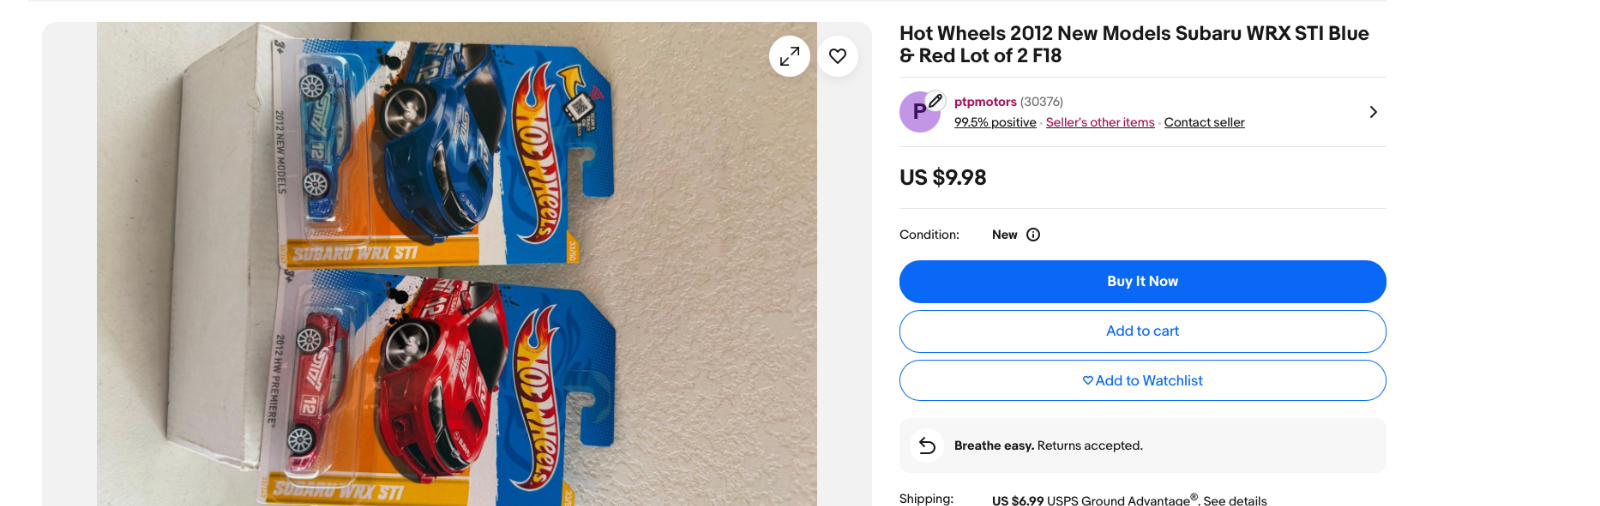The image size is (1600, 506).
Task: Click the seller's purple P avatar
Action: [x=918, y=113]
